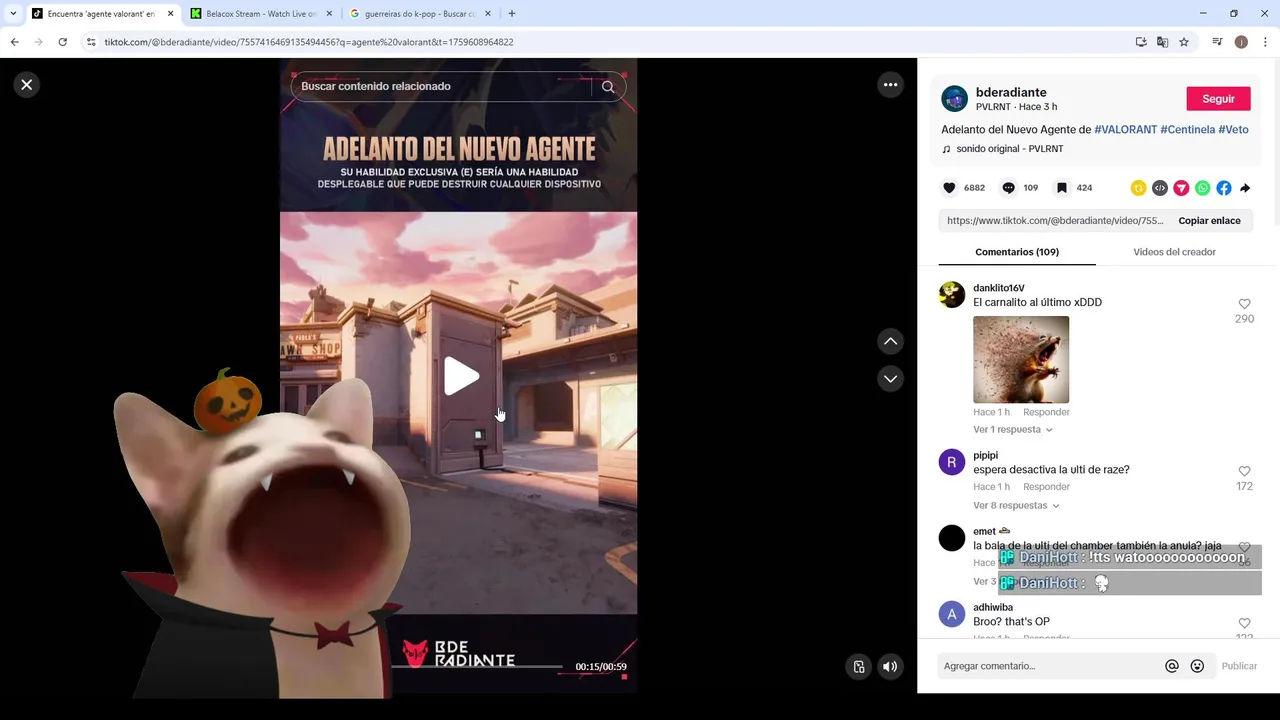Click the Publicar button to post comment
The image size is (1280, 720).
[1239, 666]
